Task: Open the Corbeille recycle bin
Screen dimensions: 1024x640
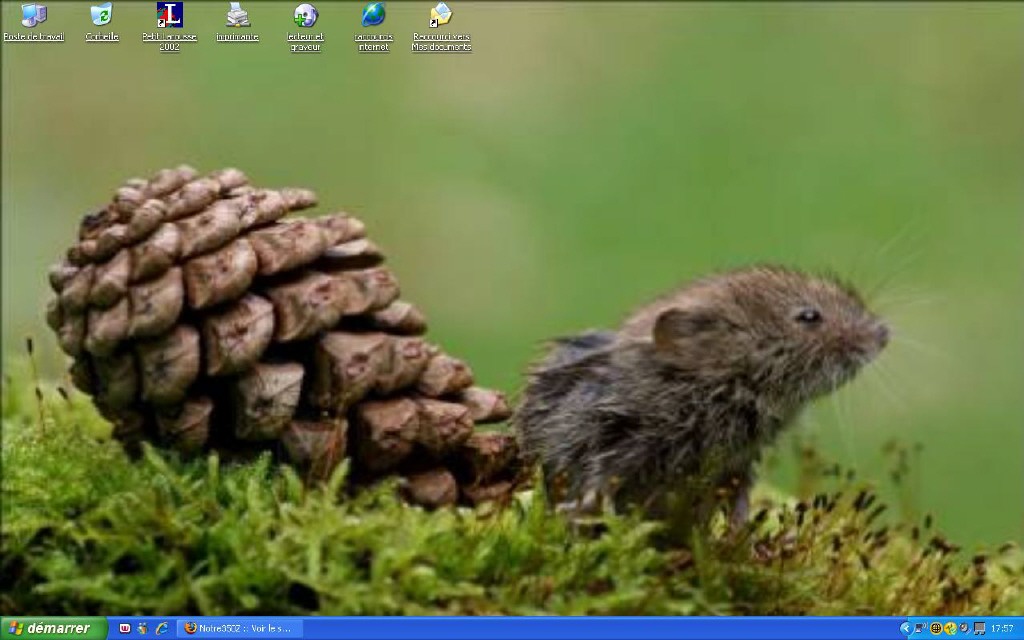Action: coord(101,16)
